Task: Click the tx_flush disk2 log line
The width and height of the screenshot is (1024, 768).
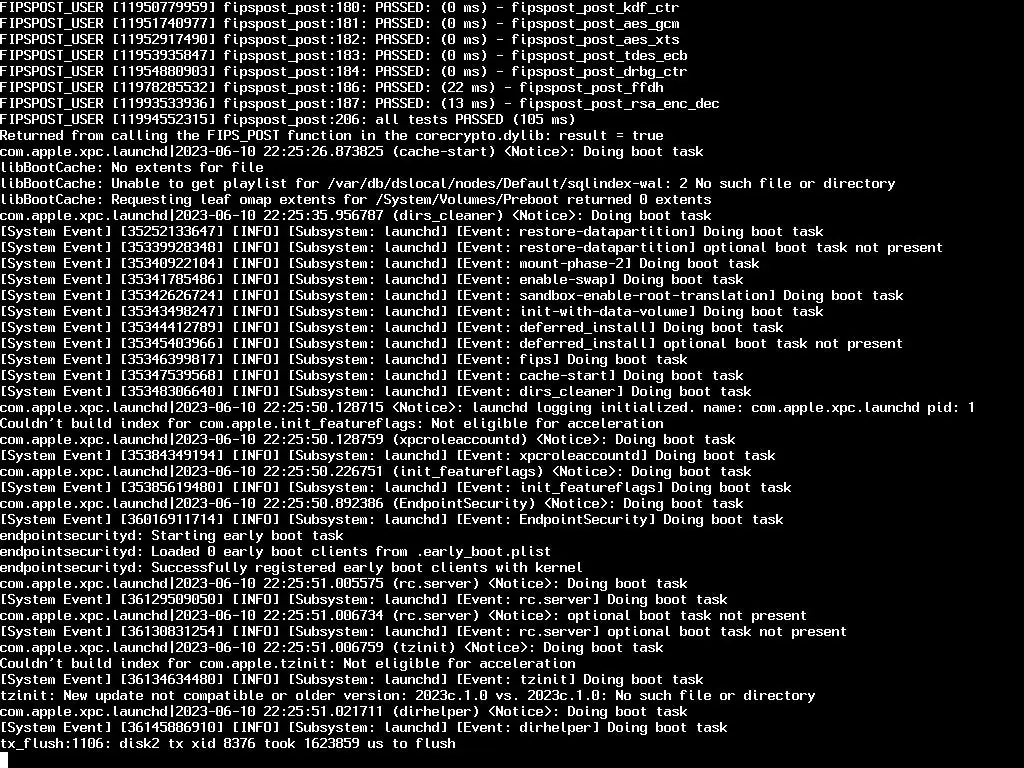Action: pos(228,743)
